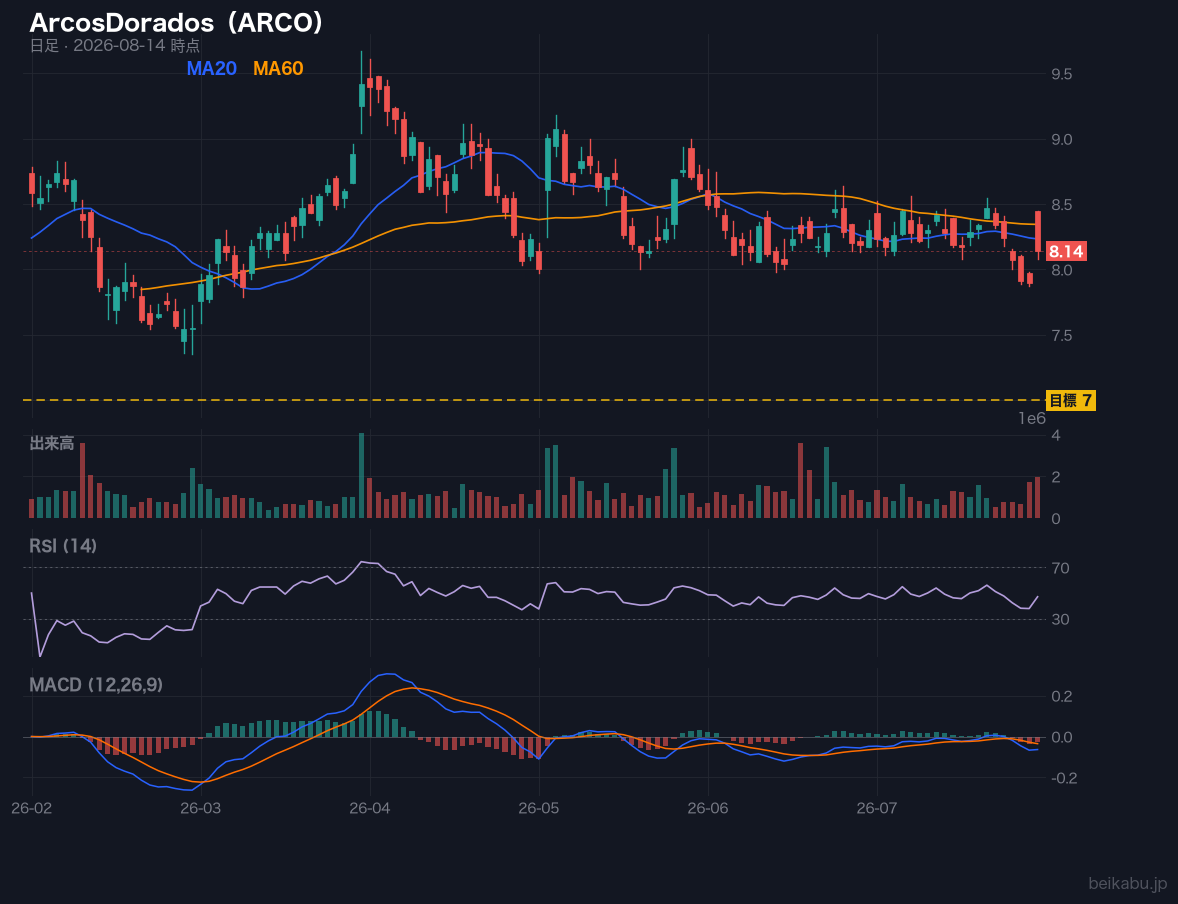This screenshot has width=1178, height=904.
Task: Click the volume axis 2 label
Action: pyautogui.click(x=1056, y=477)
